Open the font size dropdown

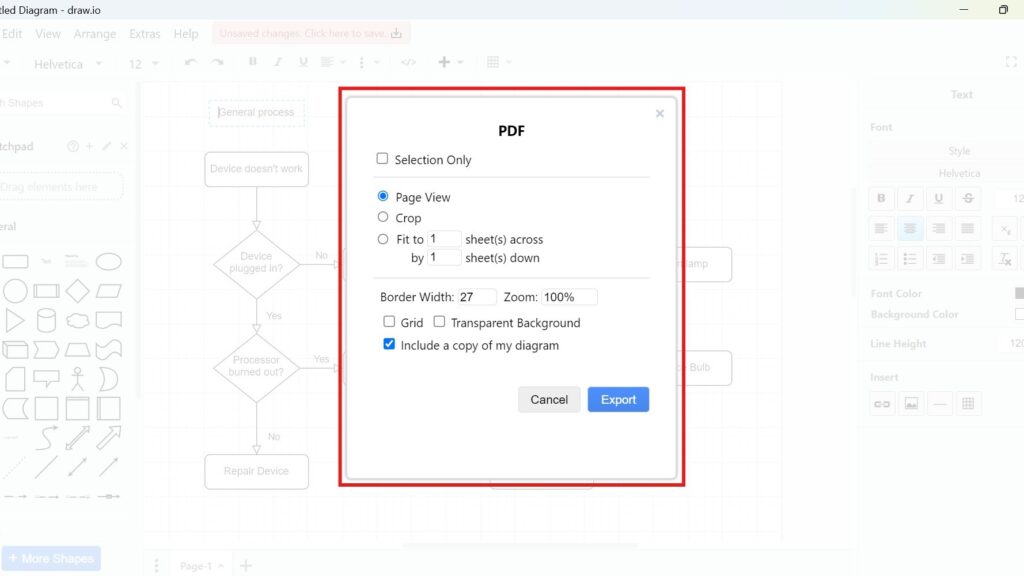[143, 63]
